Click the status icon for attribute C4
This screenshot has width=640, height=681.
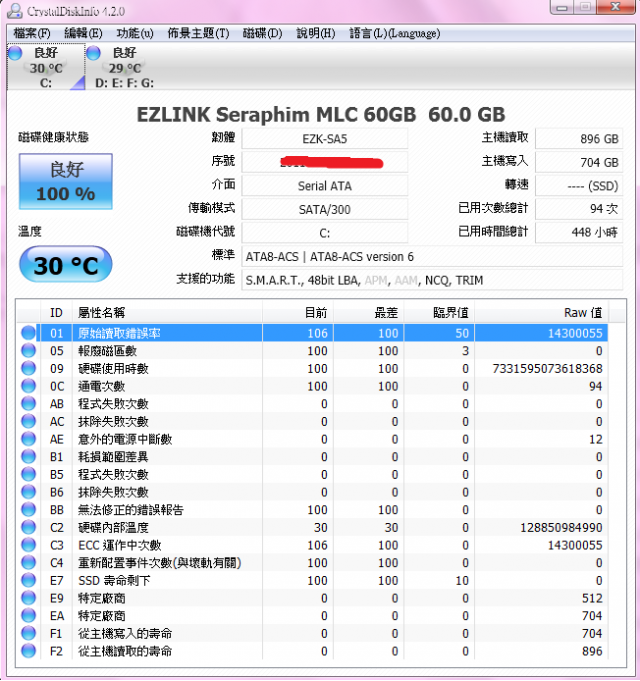click(x=28, y=563)
